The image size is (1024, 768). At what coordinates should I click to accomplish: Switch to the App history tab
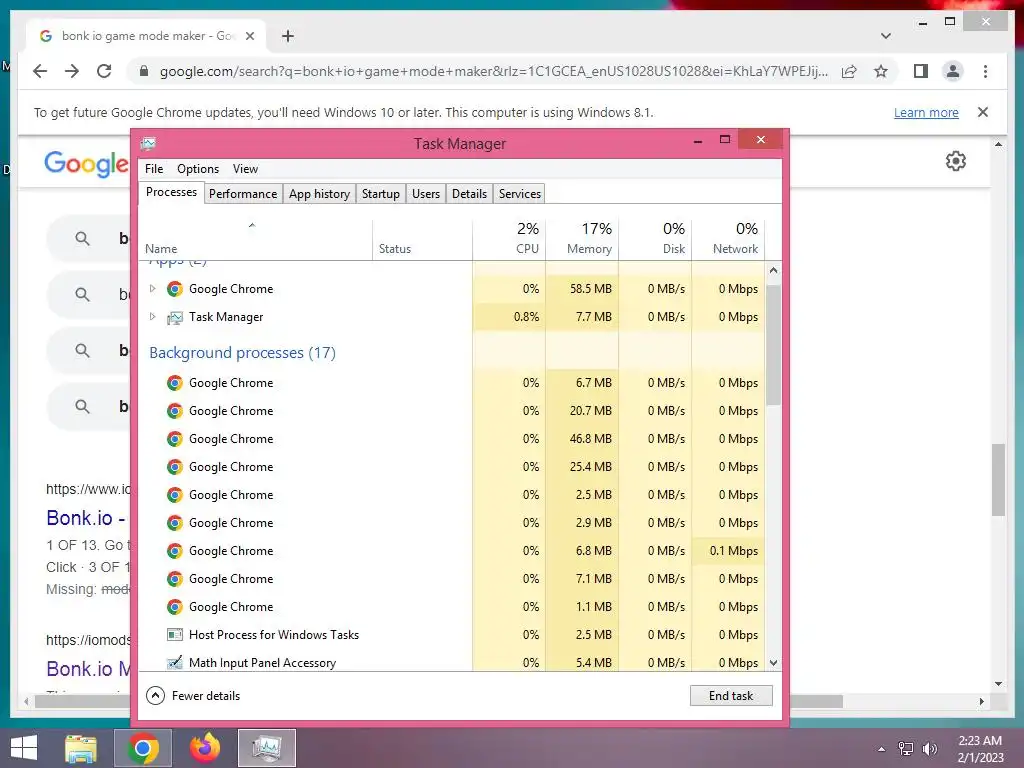point(319,194)
